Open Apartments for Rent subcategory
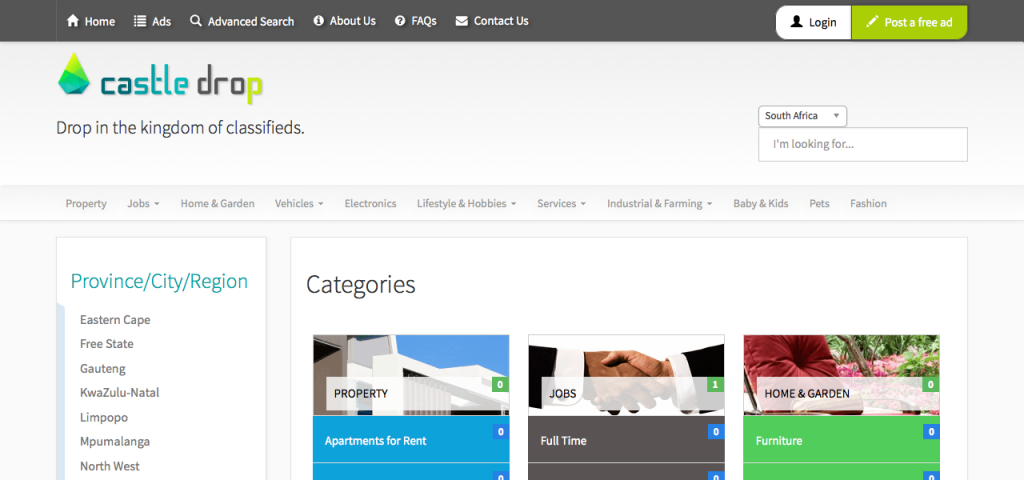1024x480 pixels. tap(411, 440)
